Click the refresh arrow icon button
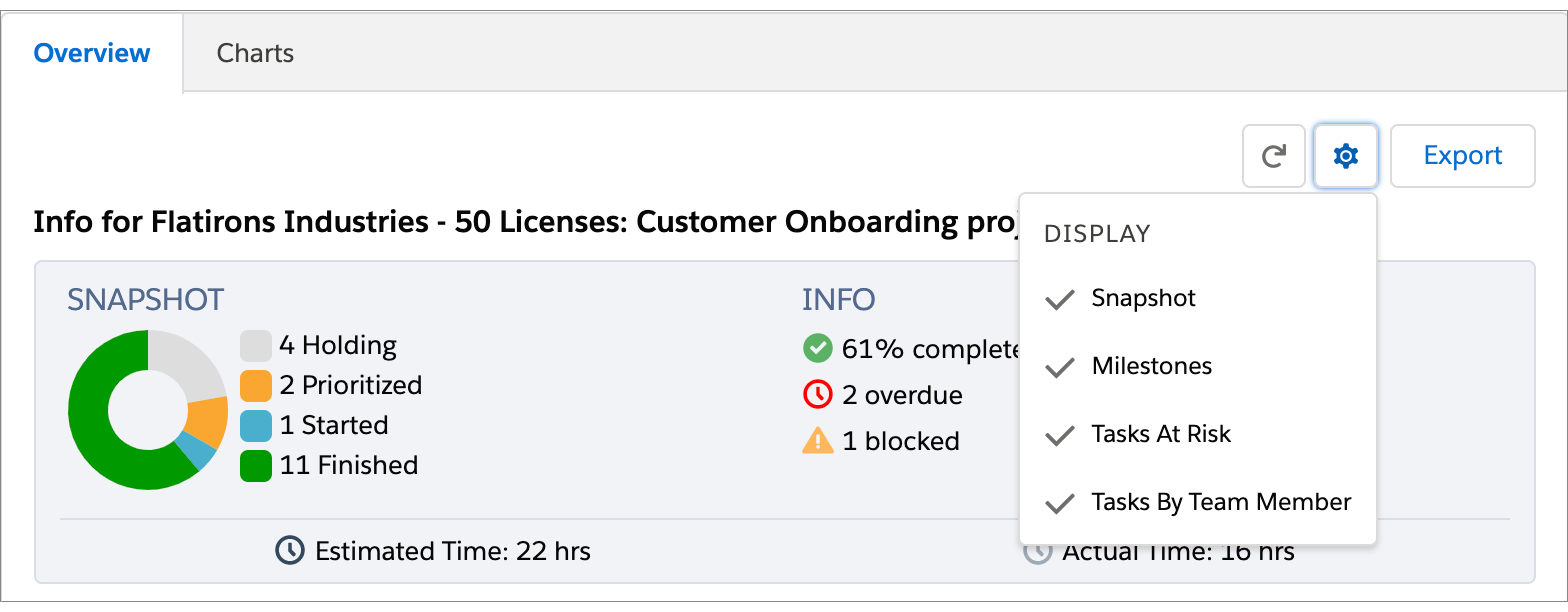 (x=1273, y=156)
